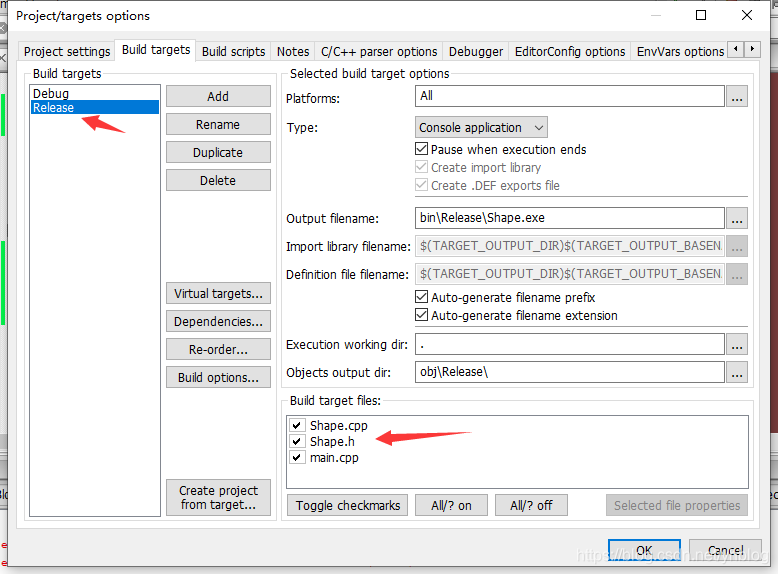Switch to the Project settings tab
778x574 pixels.
coord(67,52)
